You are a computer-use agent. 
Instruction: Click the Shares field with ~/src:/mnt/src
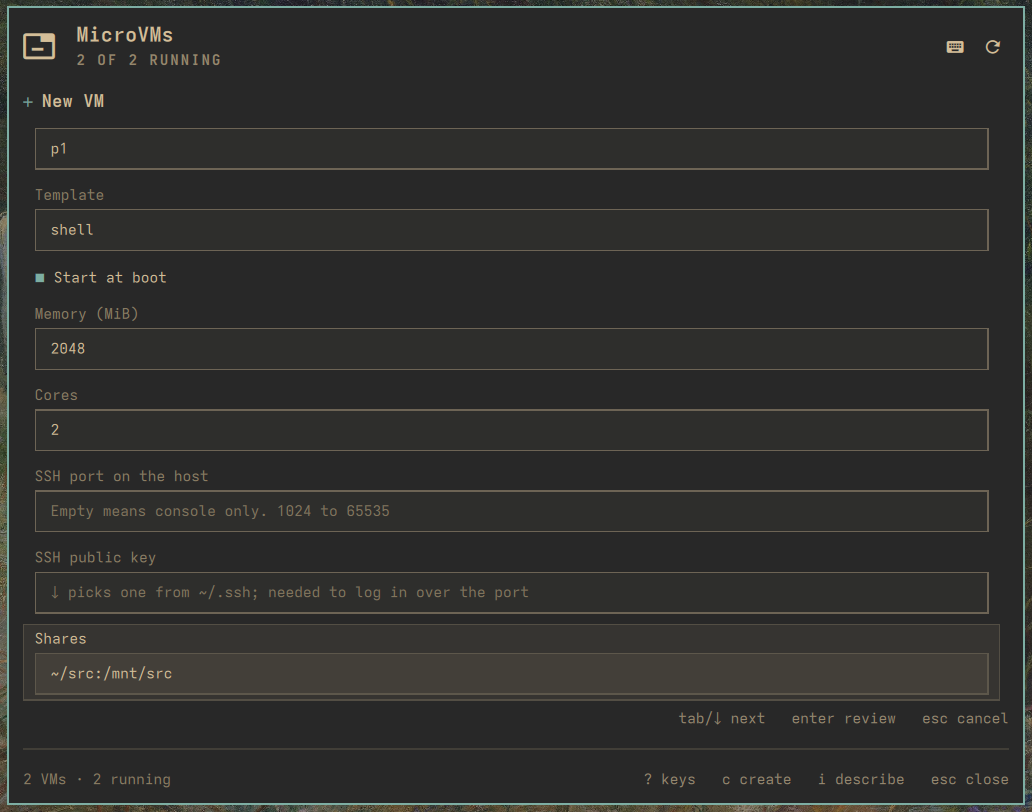click(511, 674)
